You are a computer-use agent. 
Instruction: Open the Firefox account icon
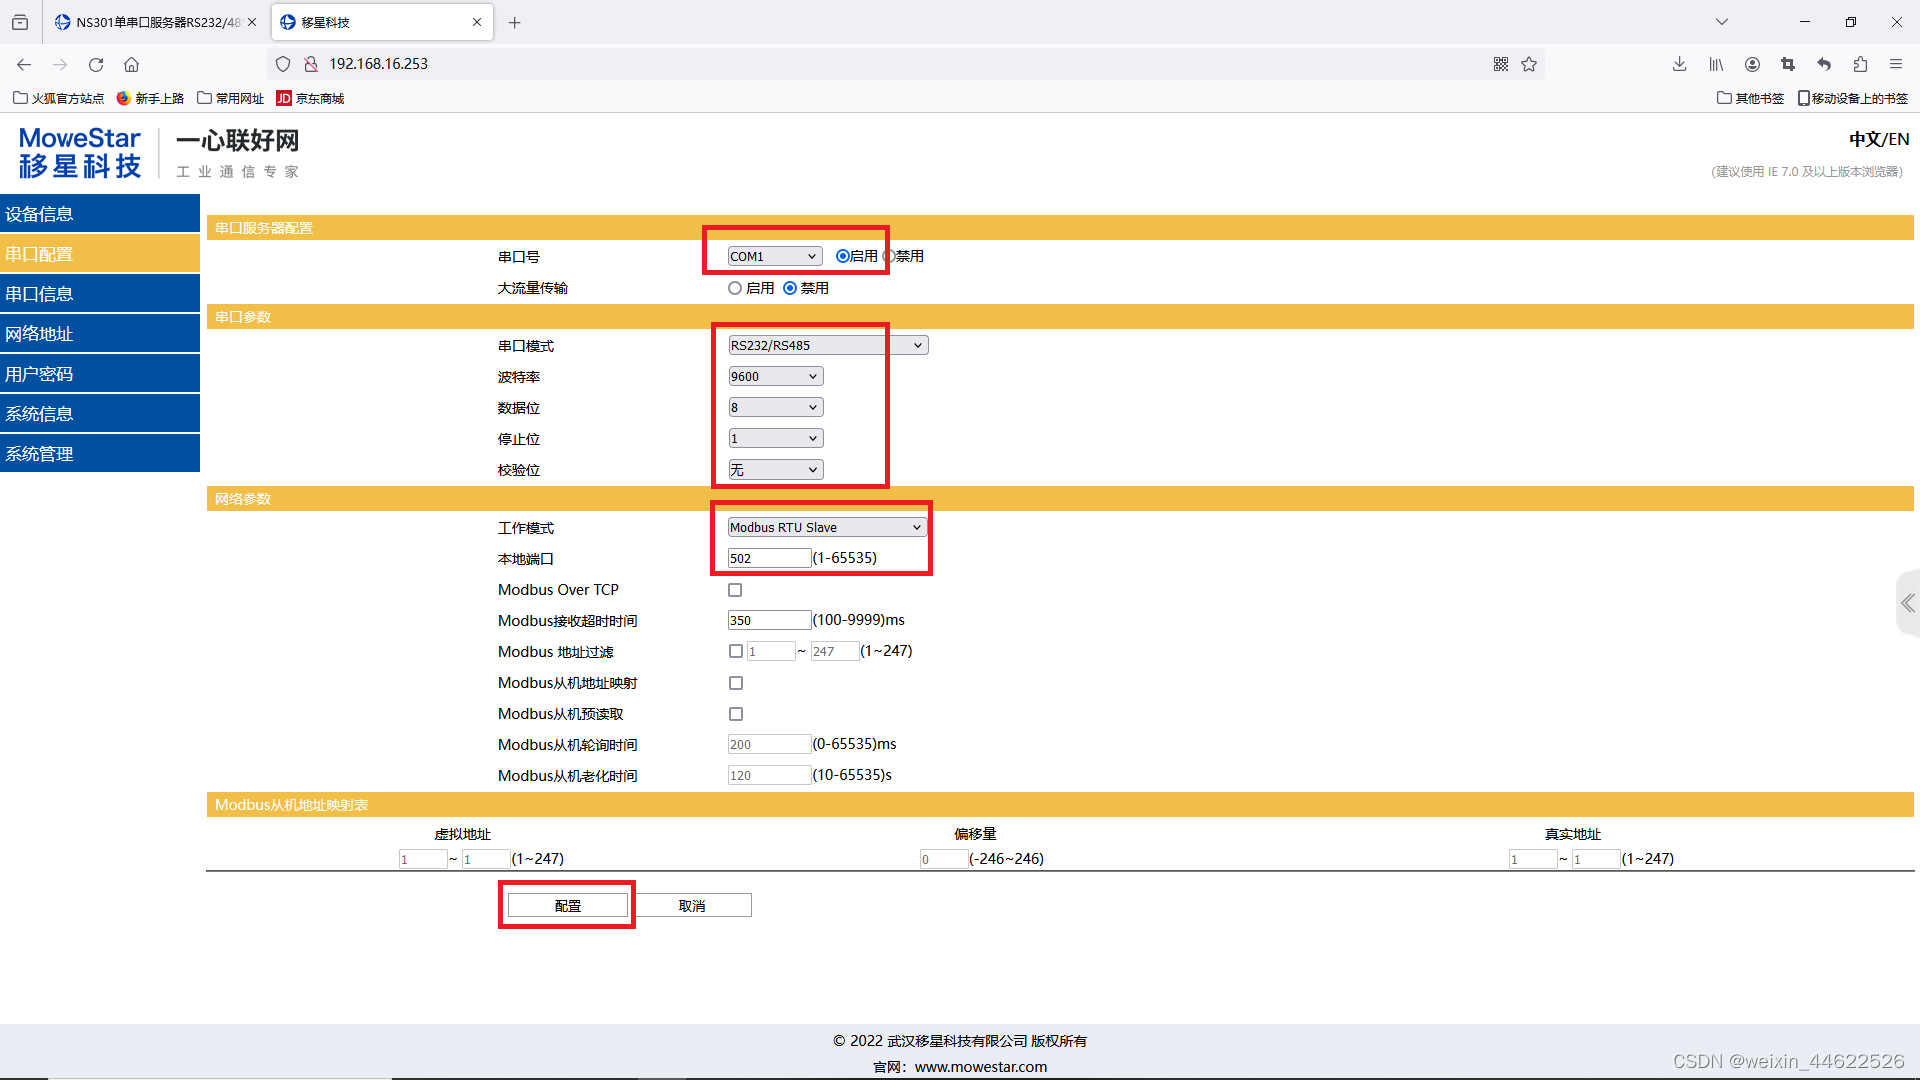point(1752,64)
